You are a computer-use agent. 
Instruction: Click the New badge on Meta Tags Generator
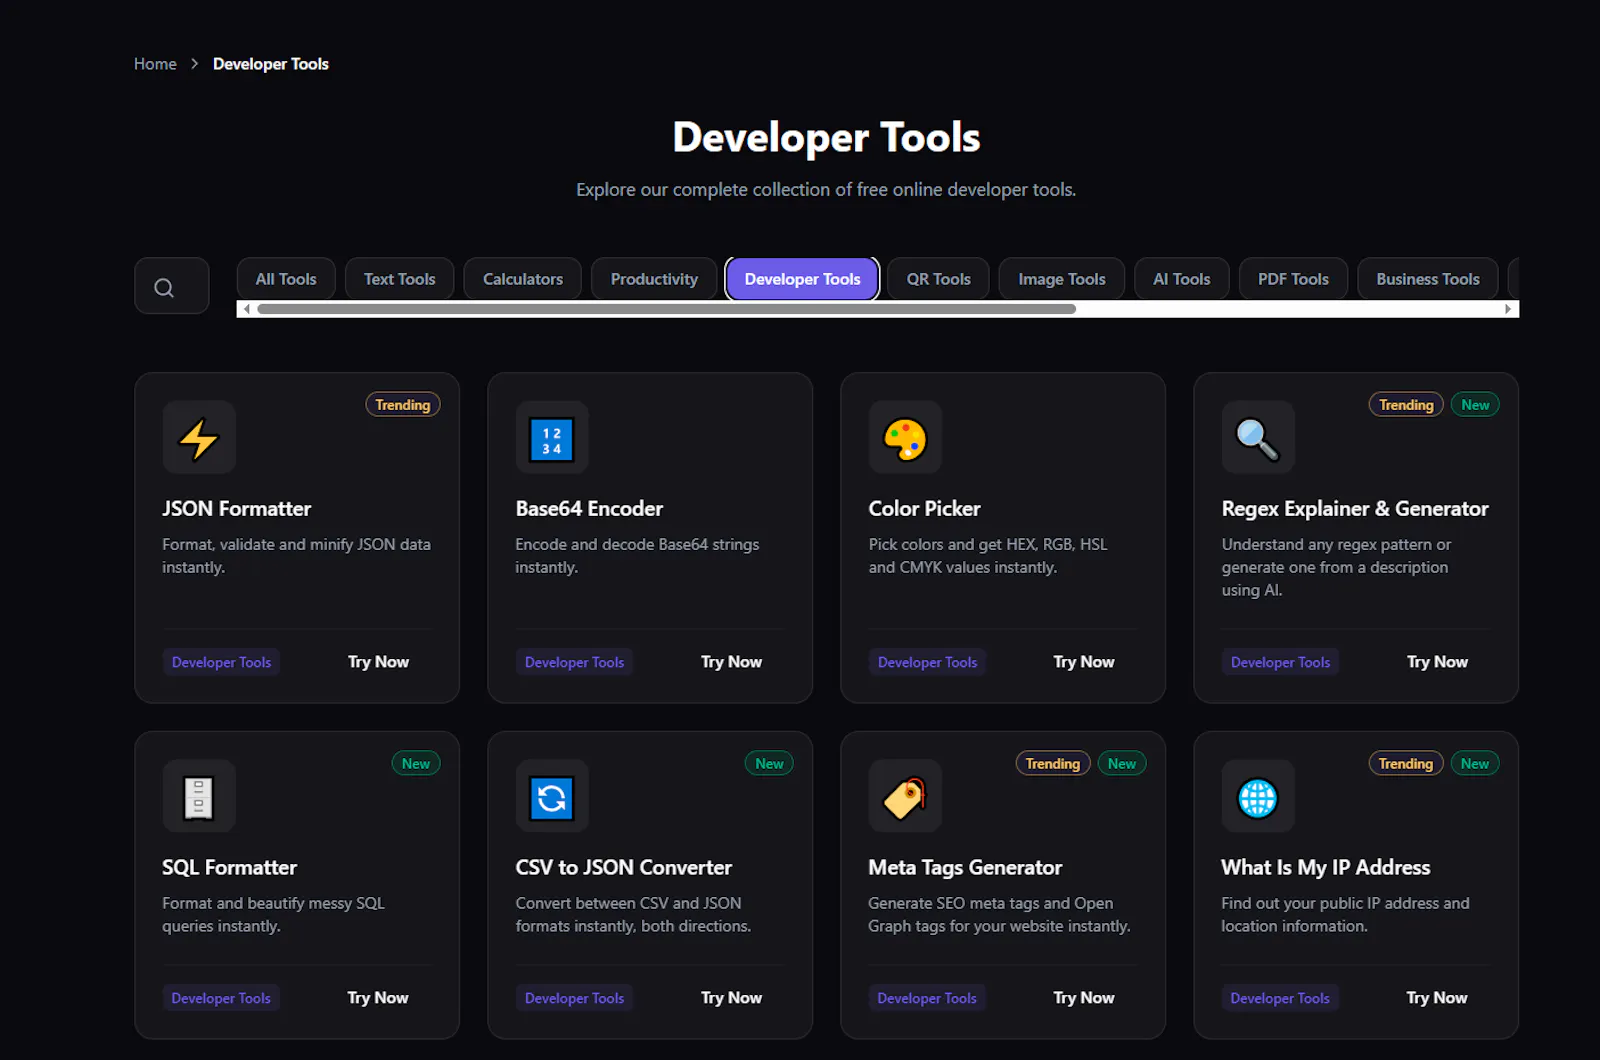point(1122,764)
